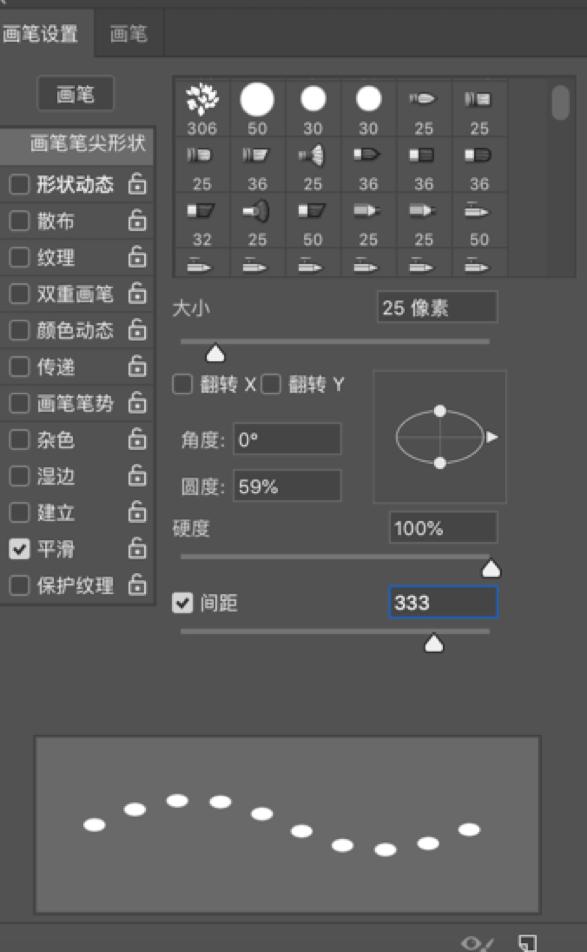Enable the 双重画笔 checkbox

(x=19, y=293)
